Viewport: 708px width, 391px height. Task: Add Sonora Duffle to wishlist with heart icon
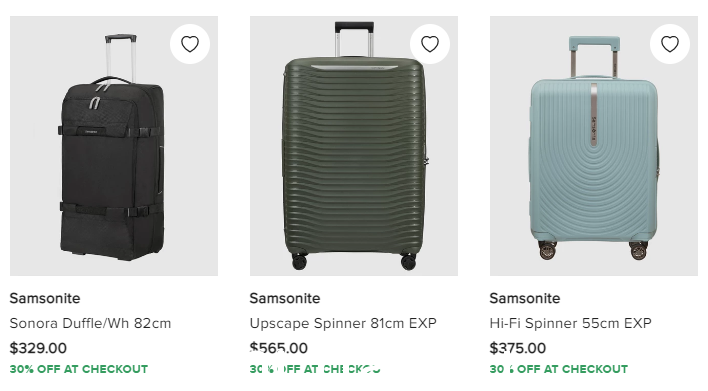[x=190, y=44]
